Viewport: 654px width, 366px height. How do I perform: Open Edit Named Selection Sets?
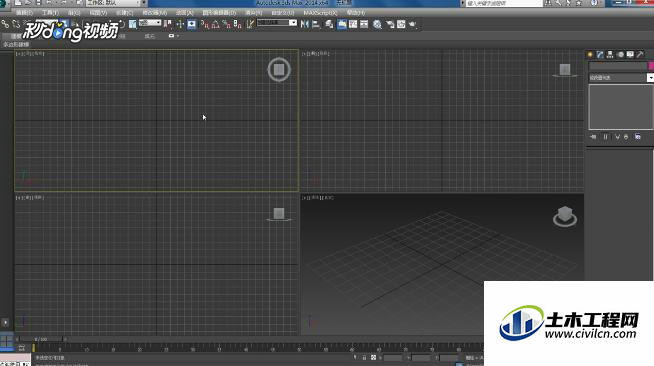click(x=250, y=24)
